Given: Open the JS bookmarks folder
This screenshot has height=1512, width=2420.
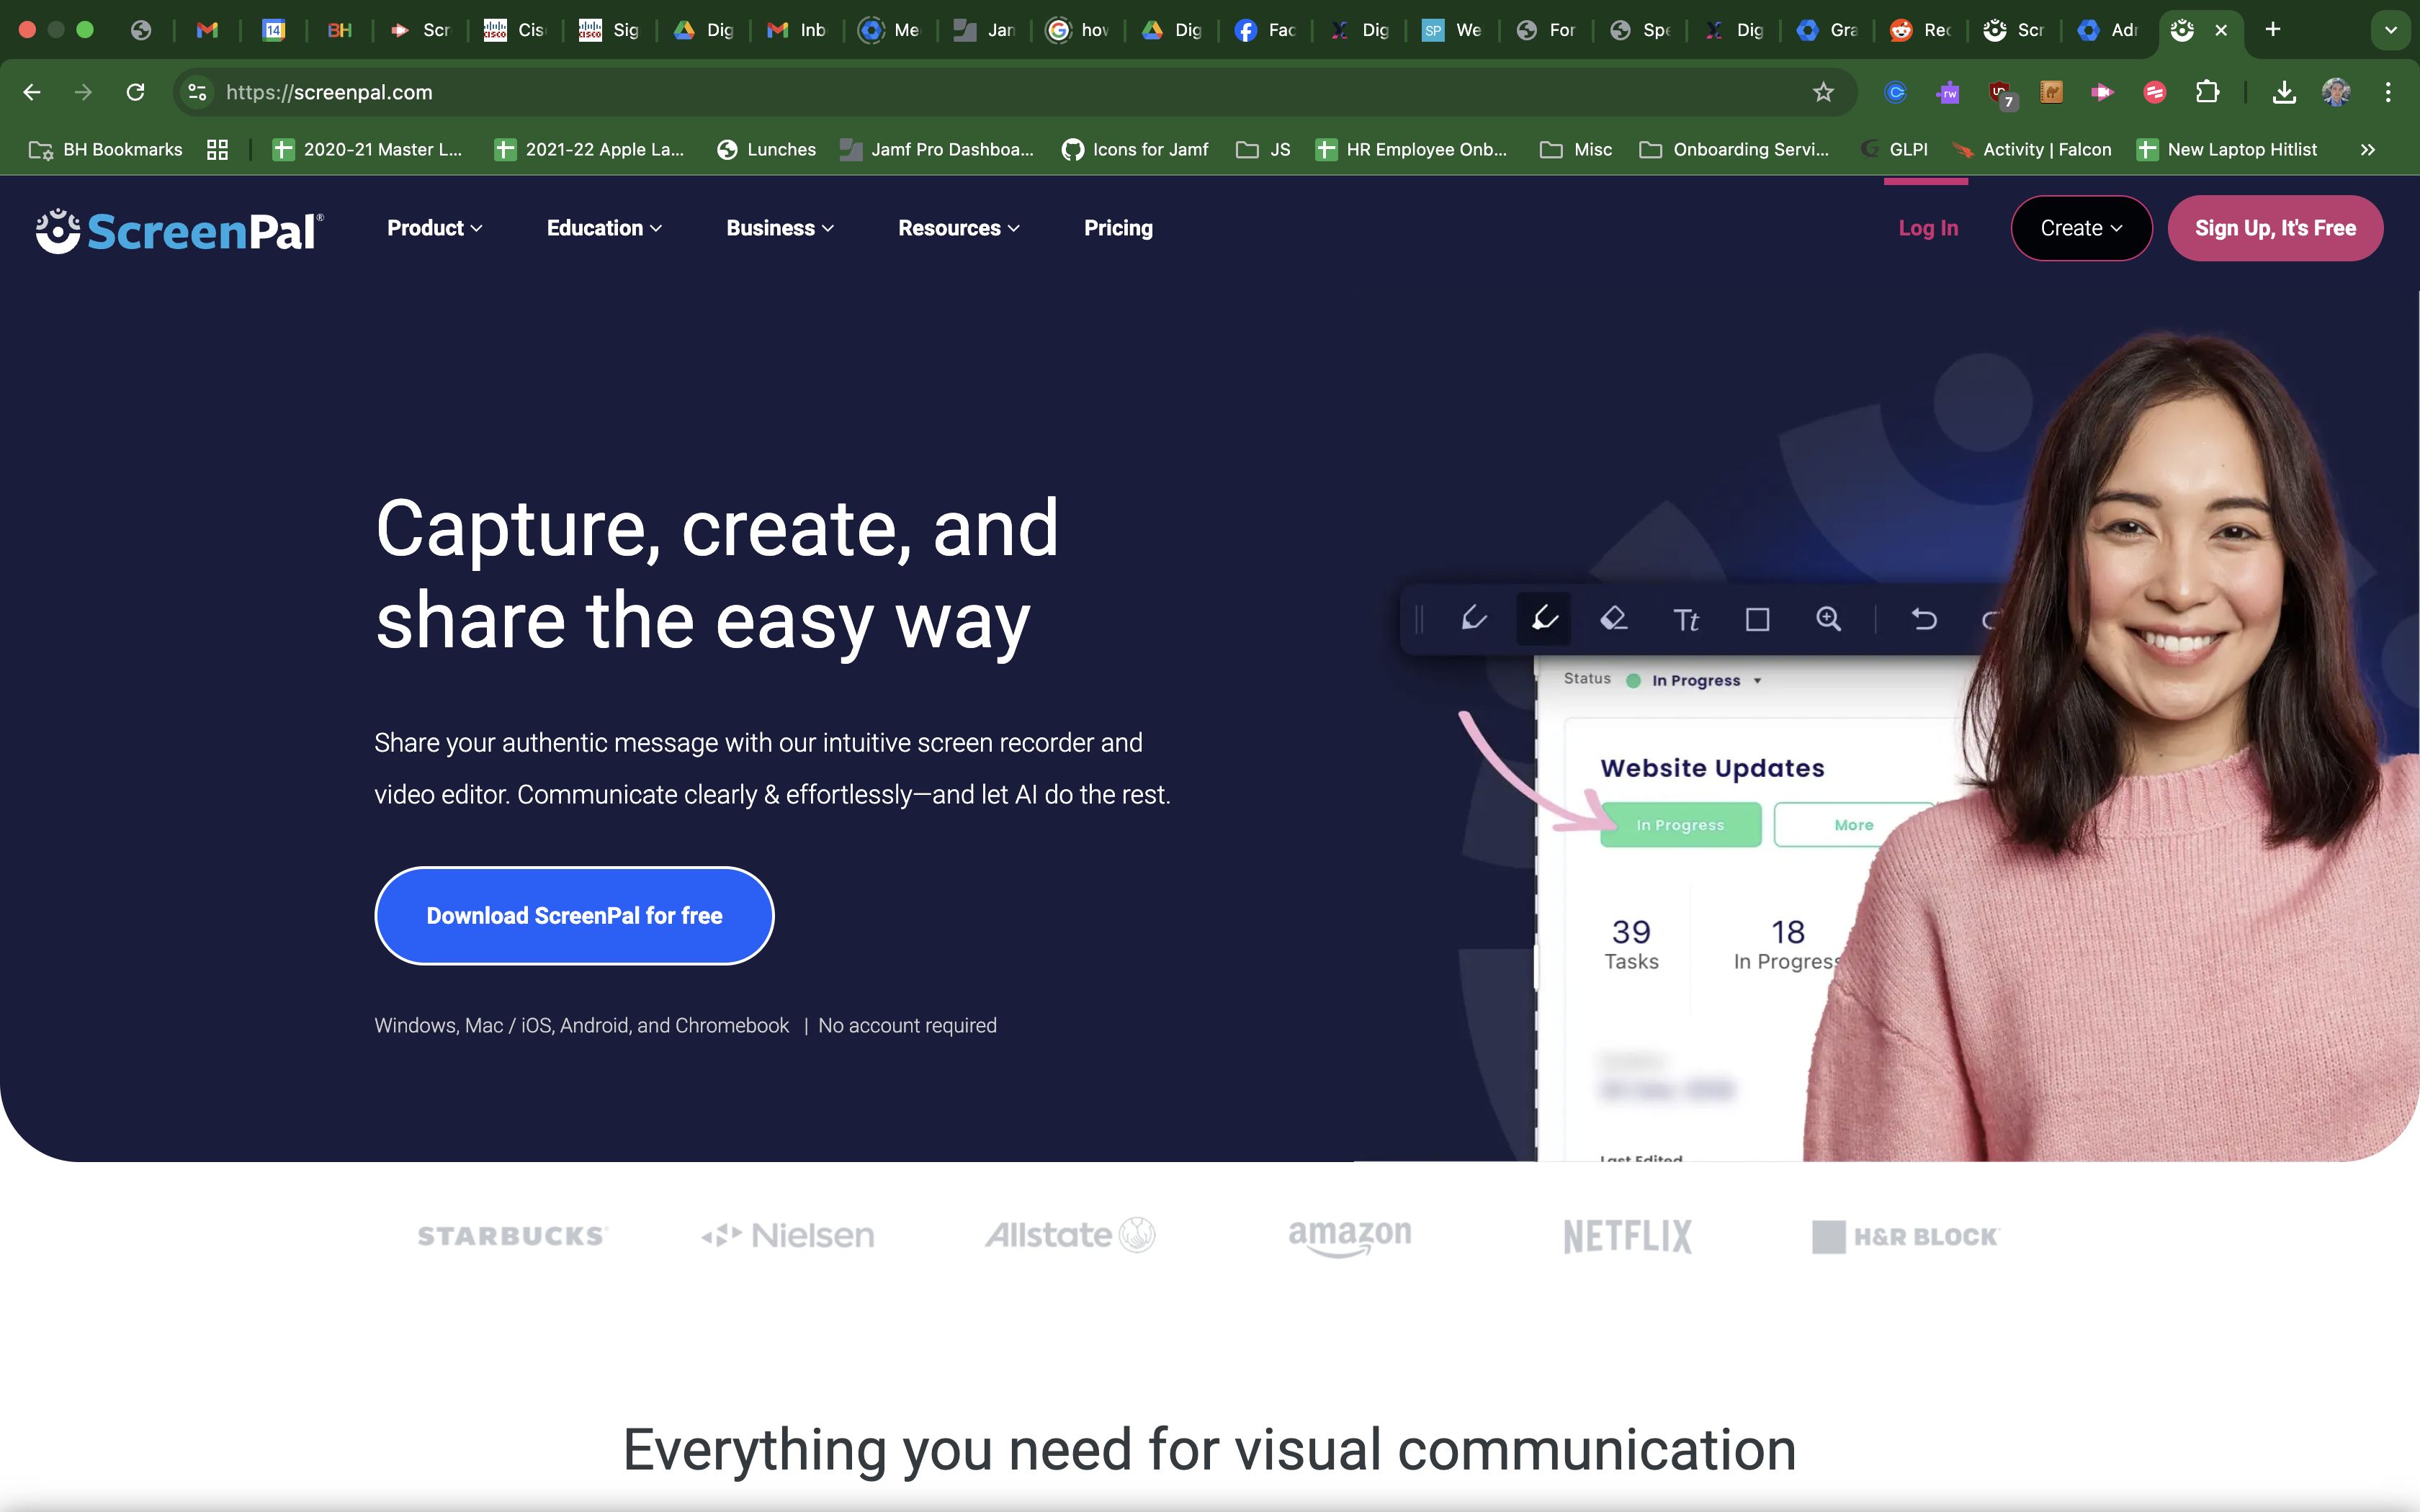Looking at the screenshot, I should pyautogui.click(x=1263, y=150).
